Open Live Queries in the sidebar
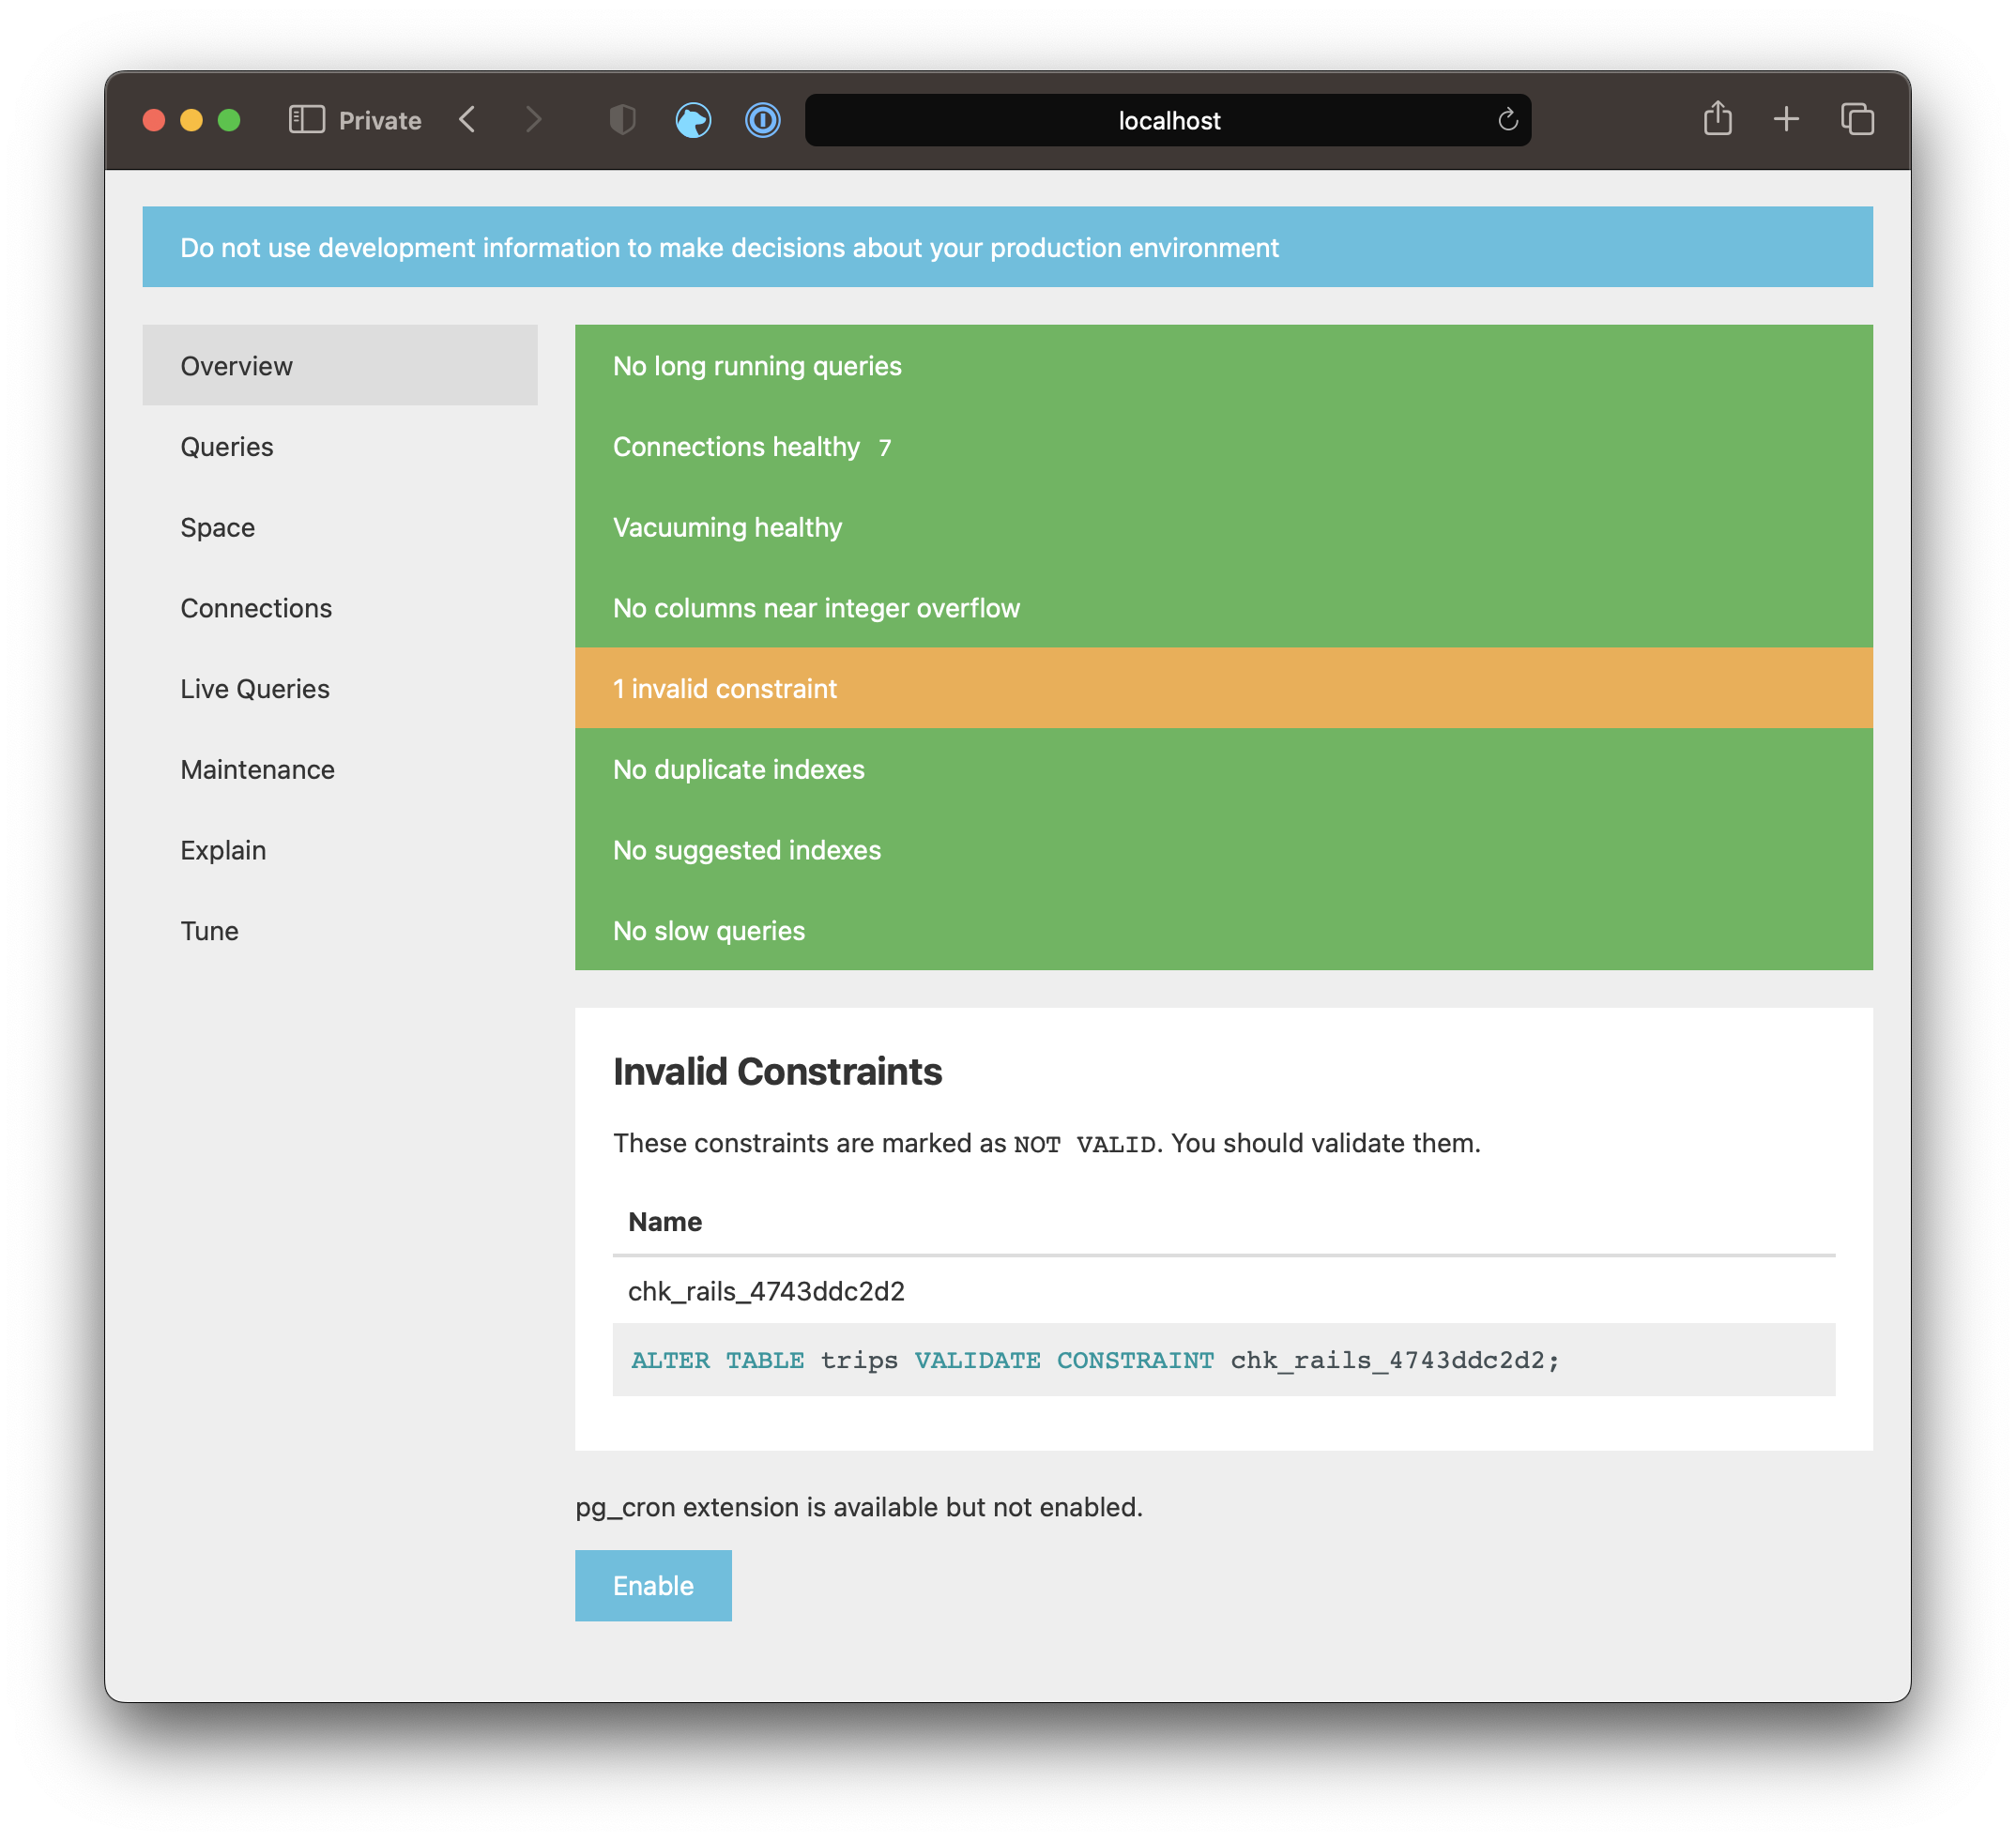 click(x=255, y=689)
